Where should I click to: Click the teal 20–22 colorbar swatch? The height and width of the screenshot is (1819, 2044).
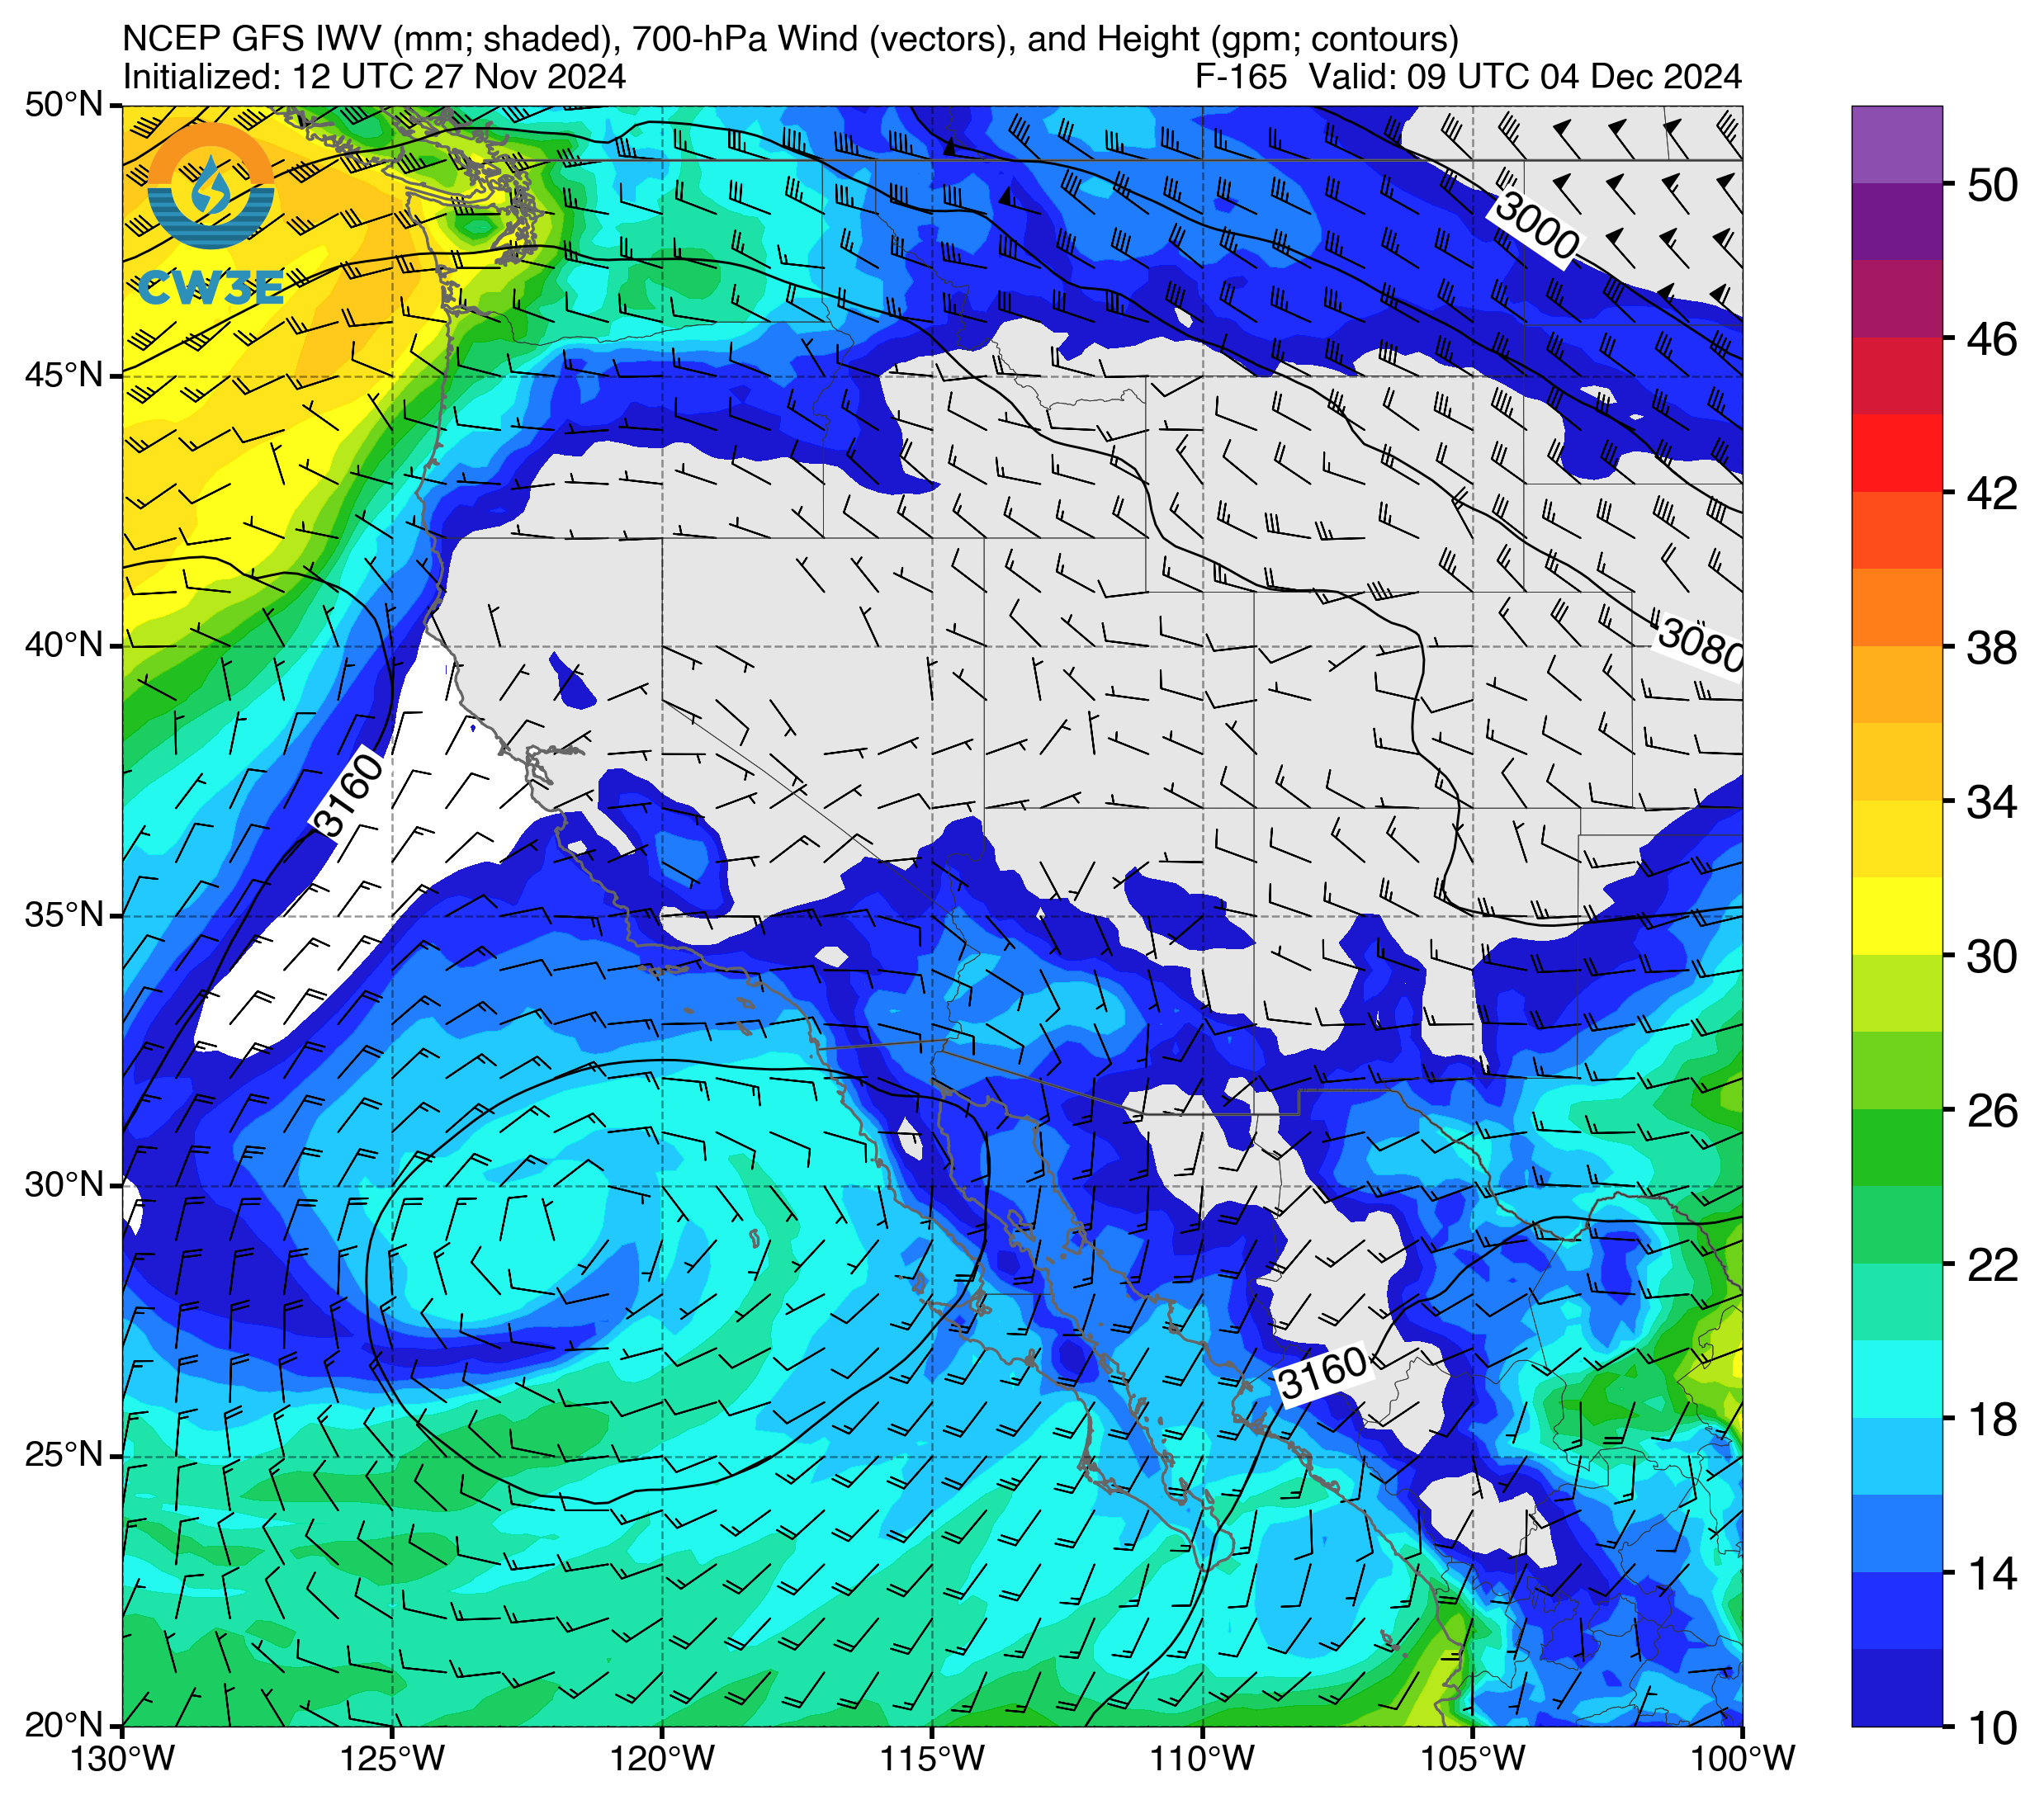click(x=1897, y=1302)
